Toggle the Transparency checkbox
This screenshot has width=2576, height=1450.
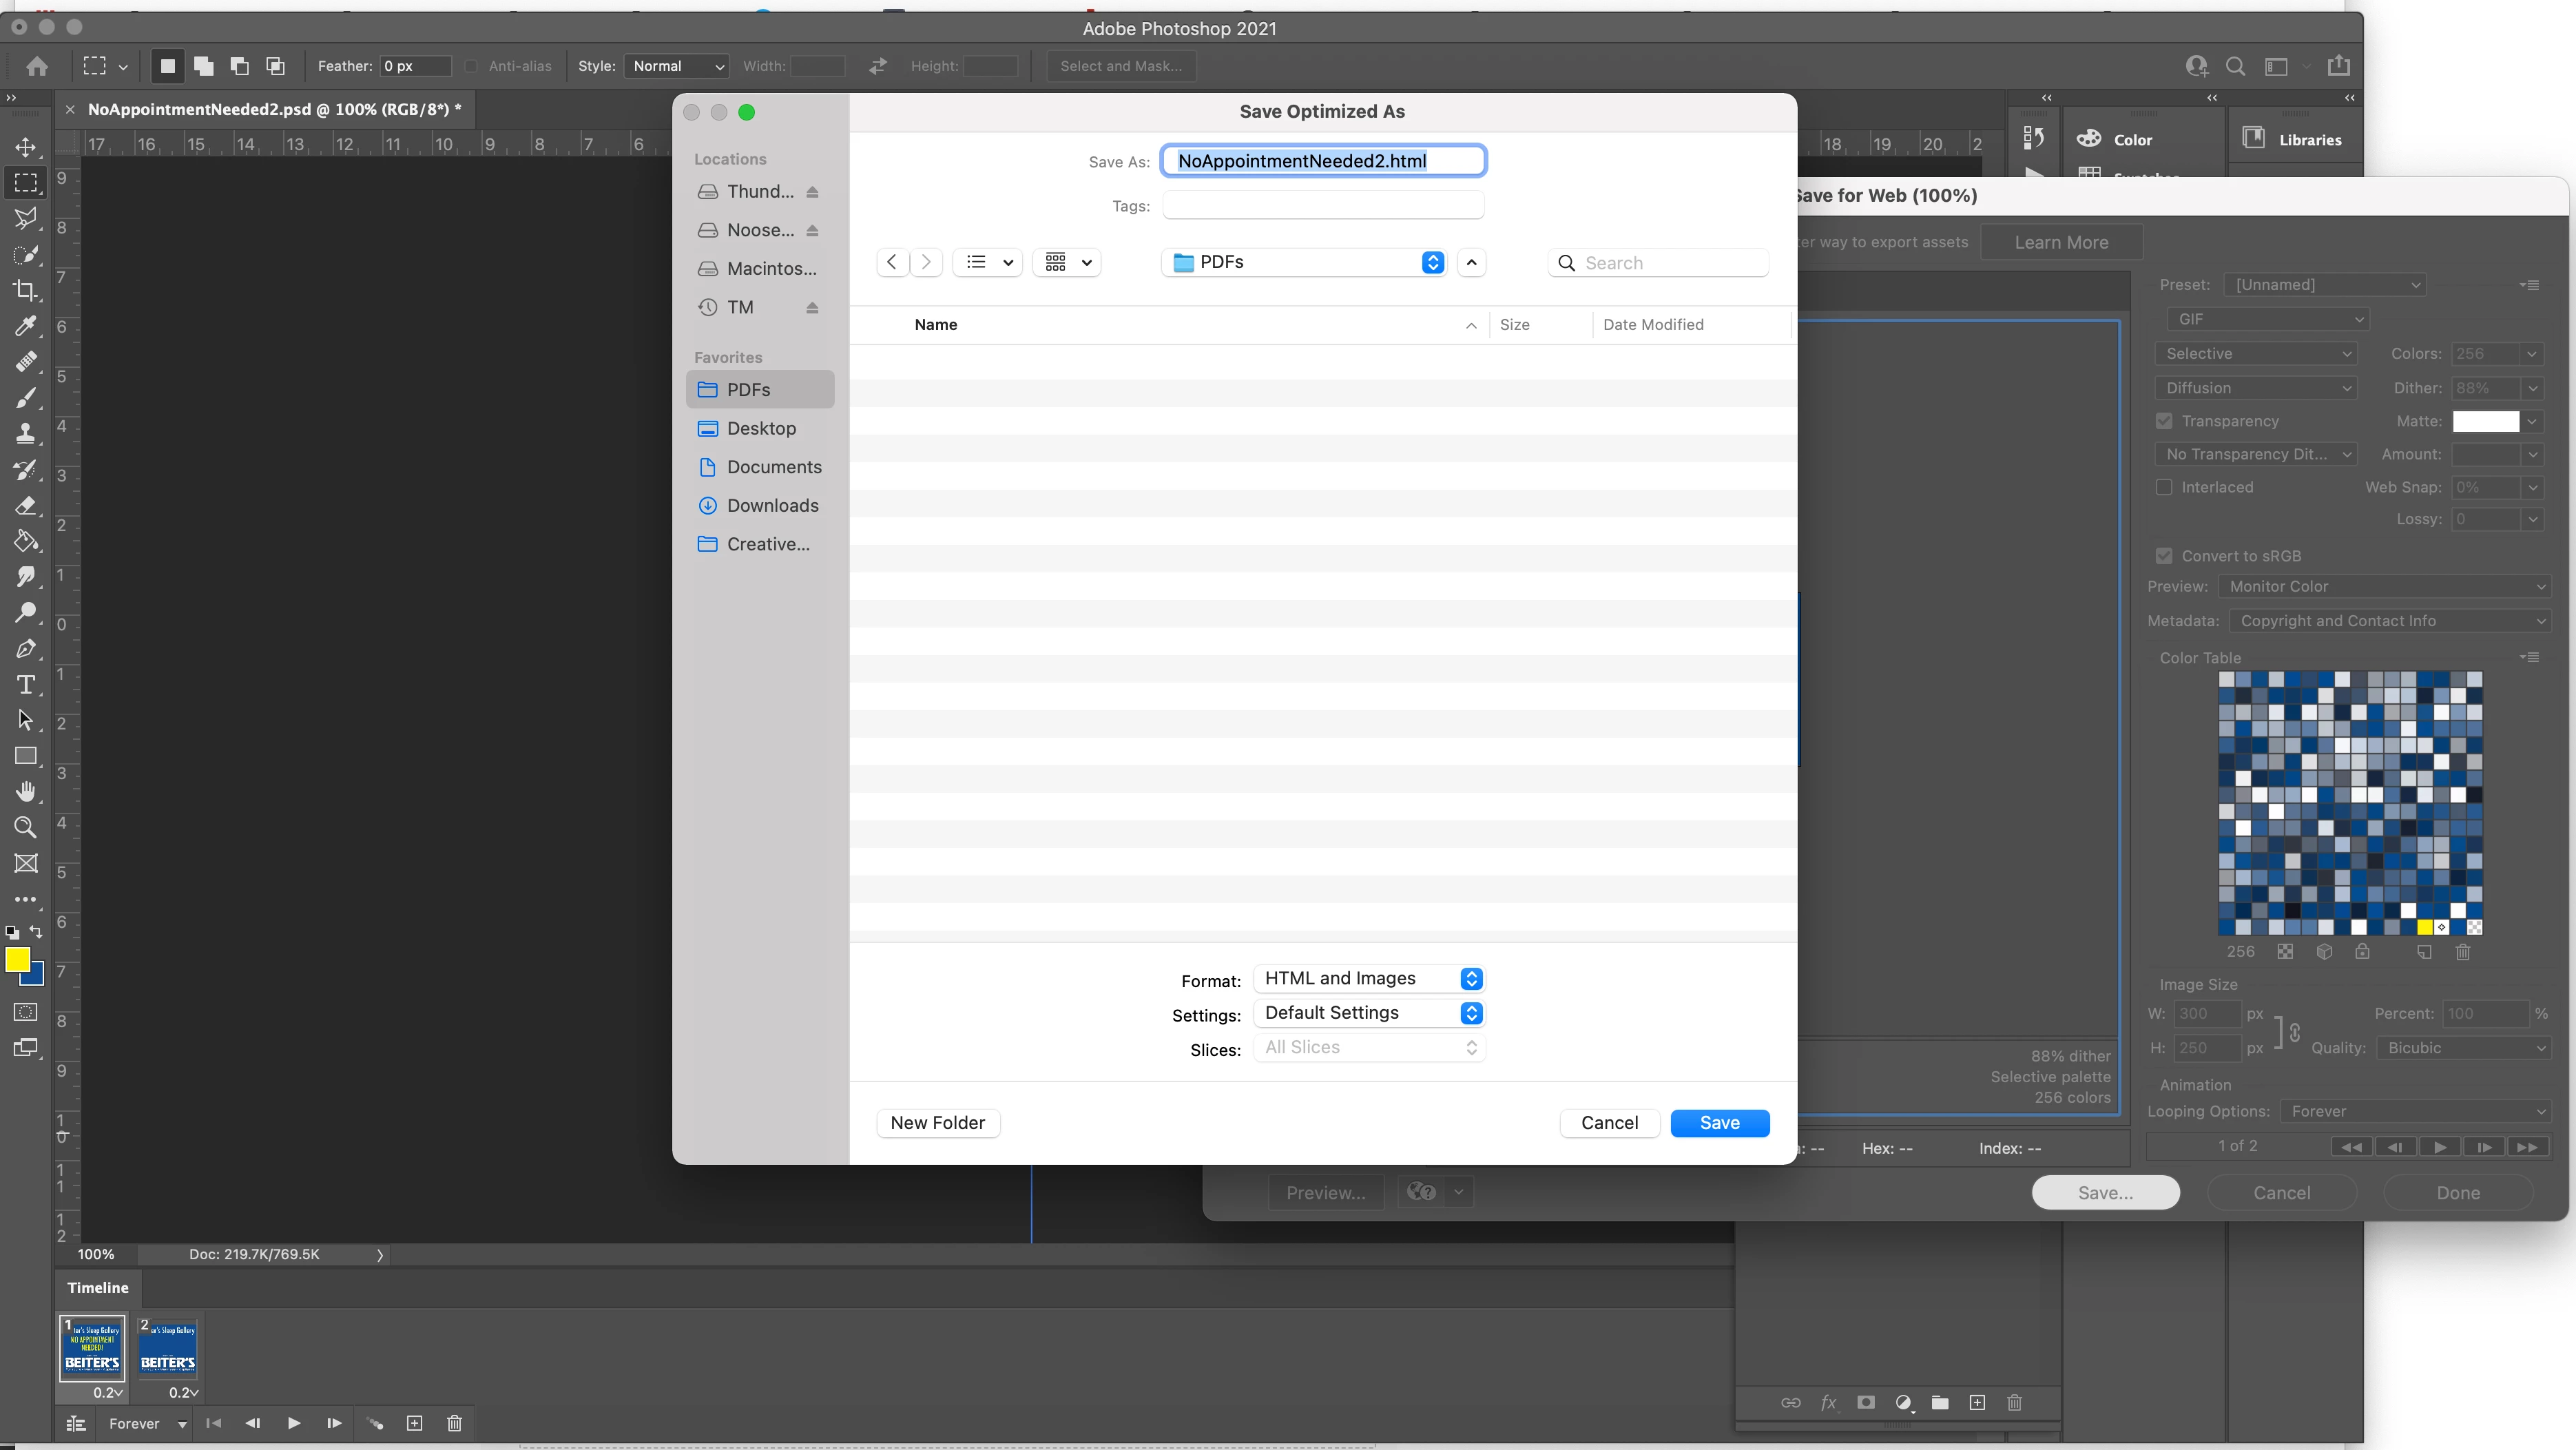pyautogui.click(x=2164, y=421)
